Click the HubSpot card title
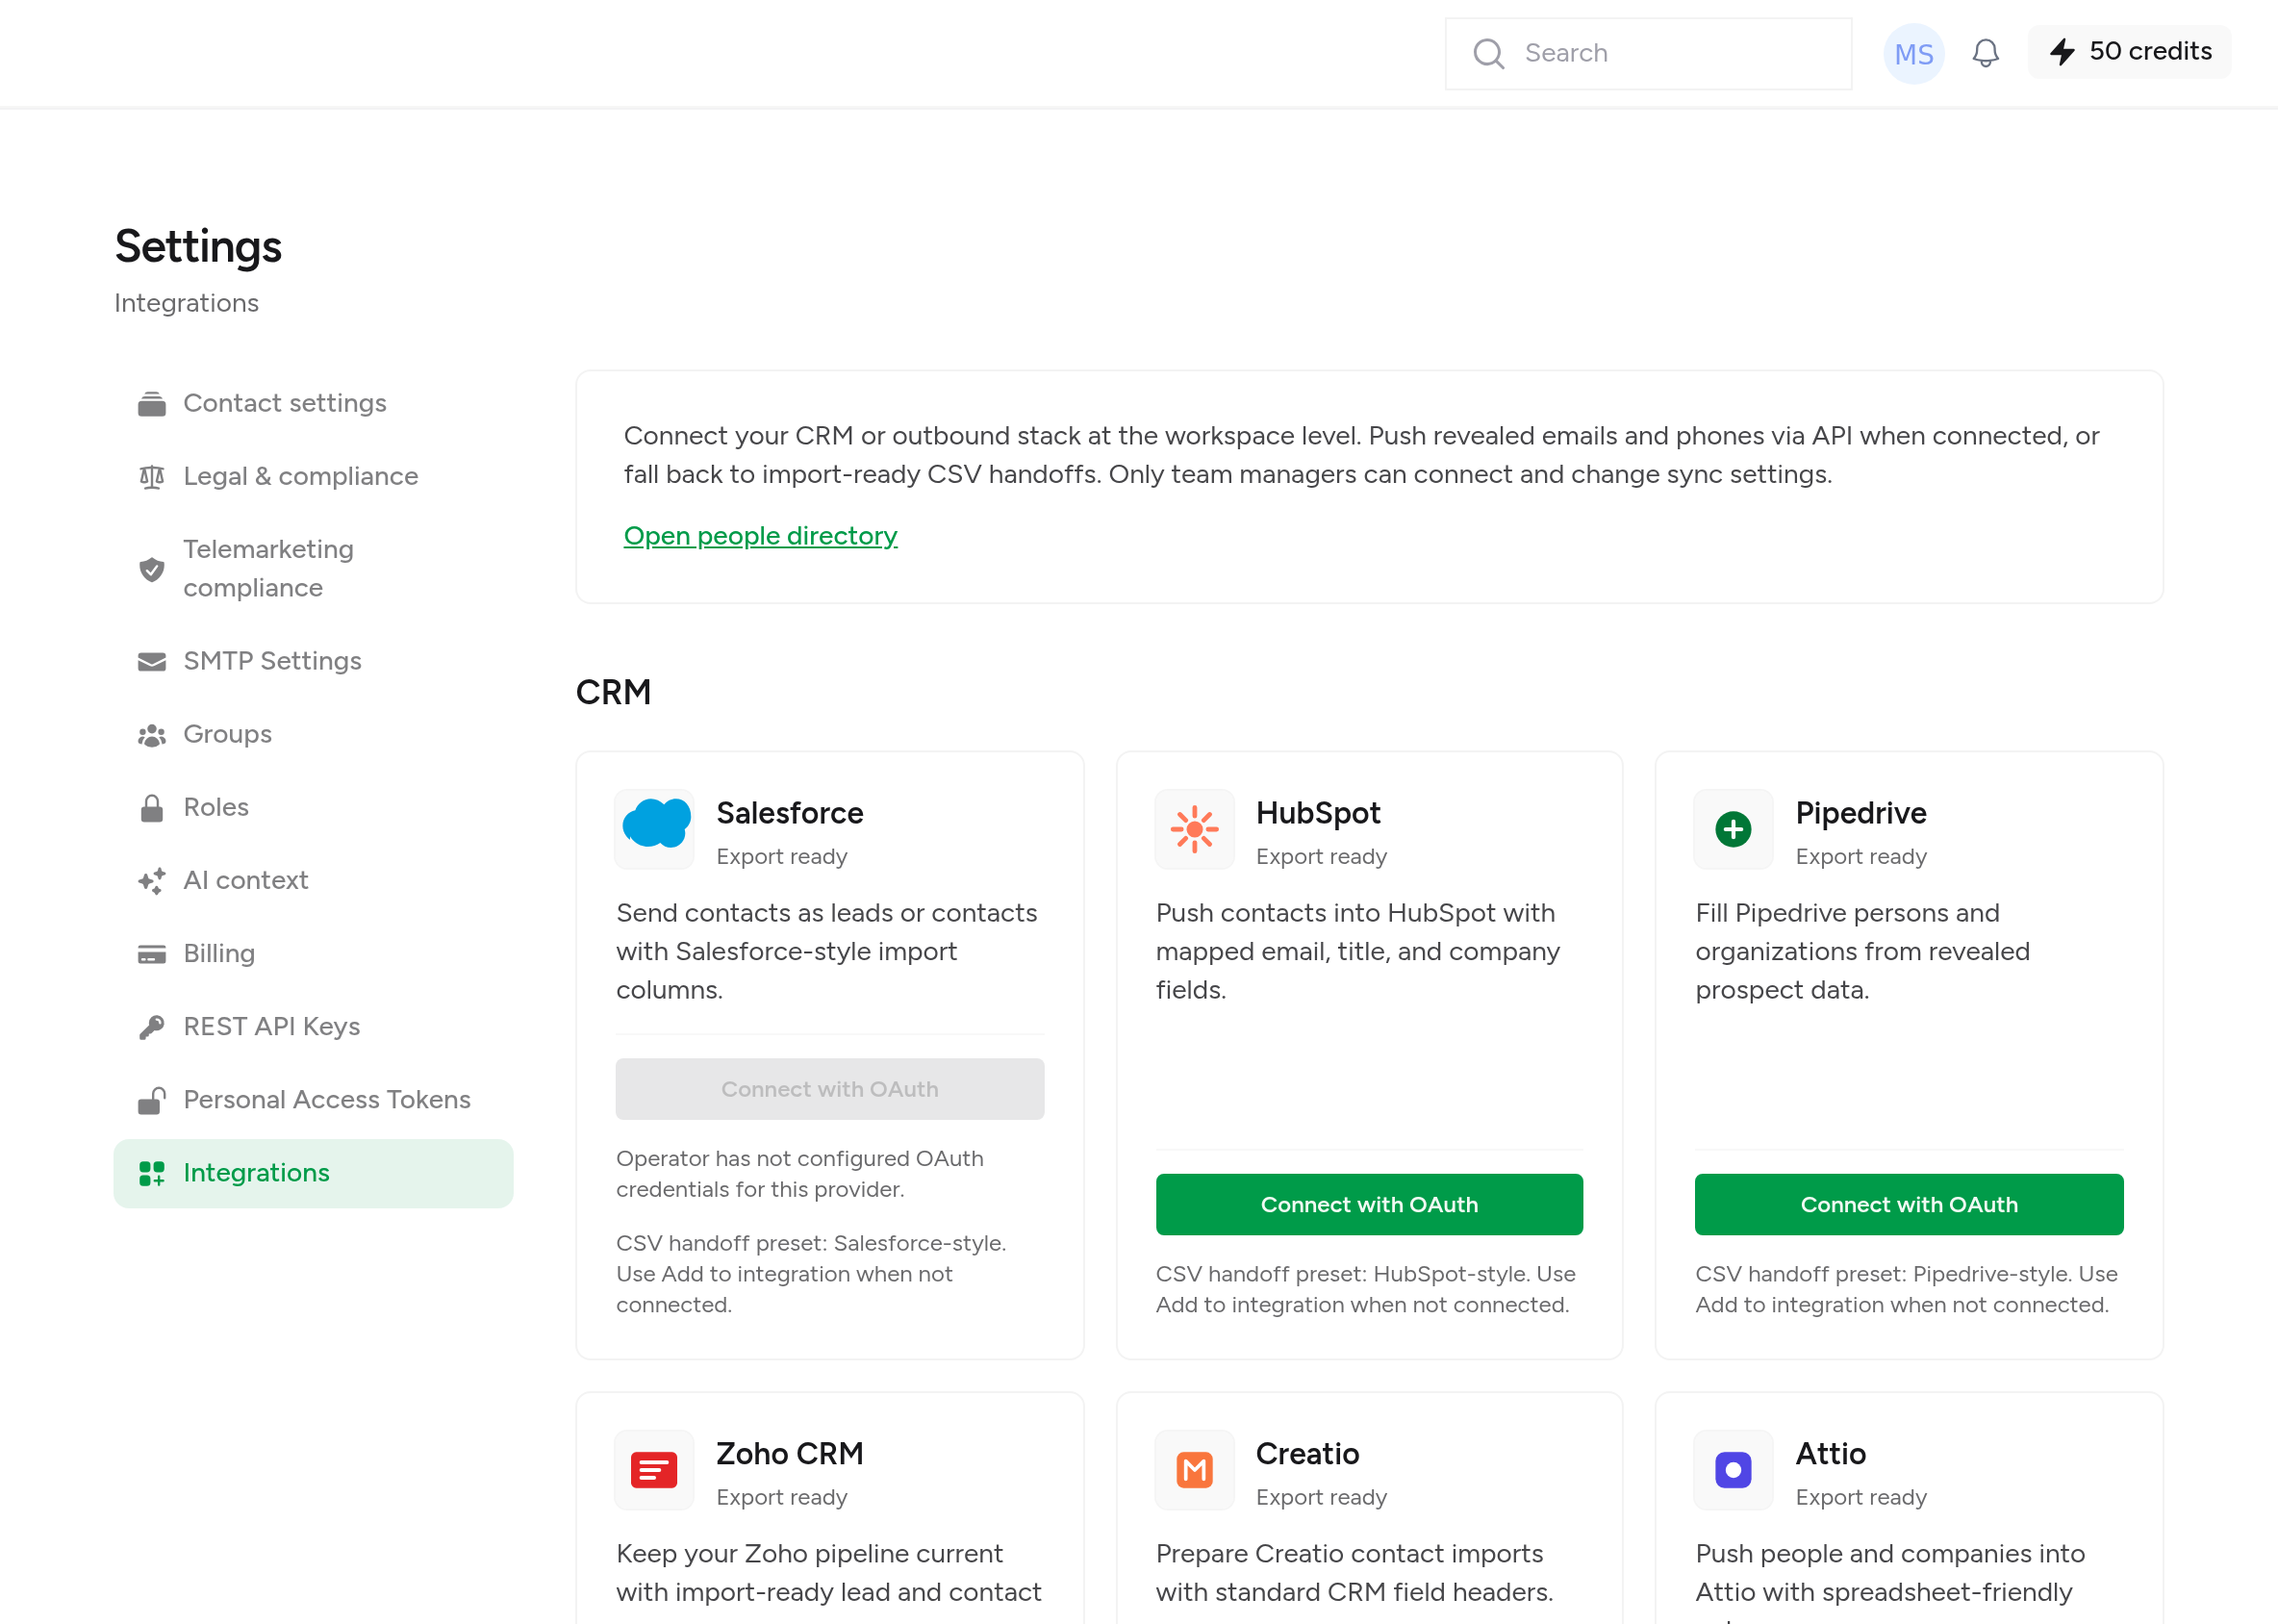Image resolution: width=2278 pixels, height=1624 pixels. [1318, 813]
